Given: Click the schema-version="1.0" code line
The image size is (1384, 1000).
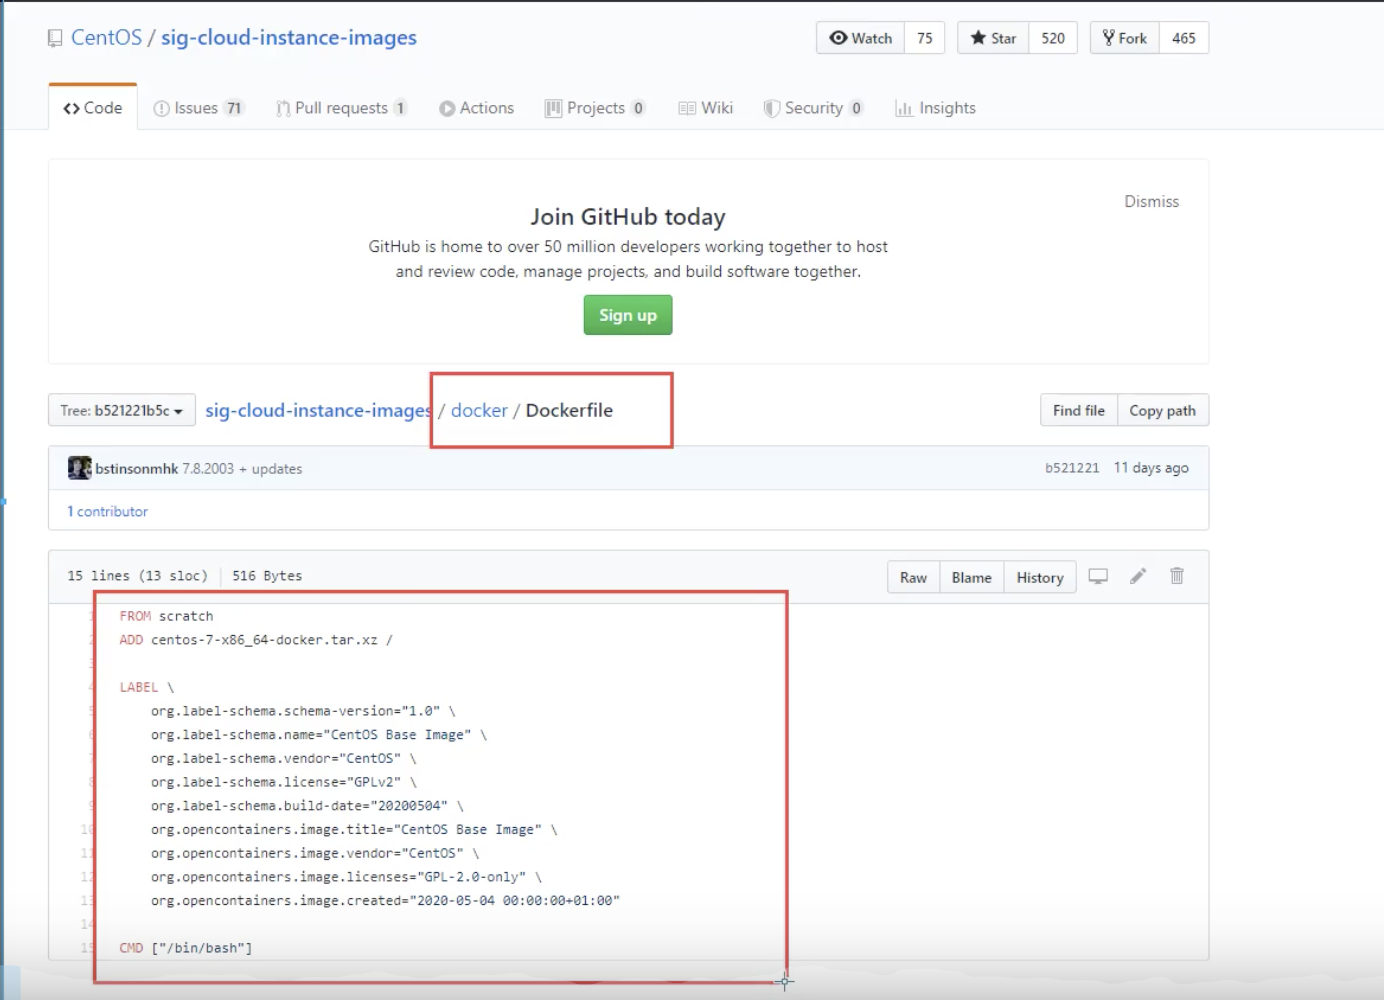Looking at the screenshot, I should click(303, 711).
